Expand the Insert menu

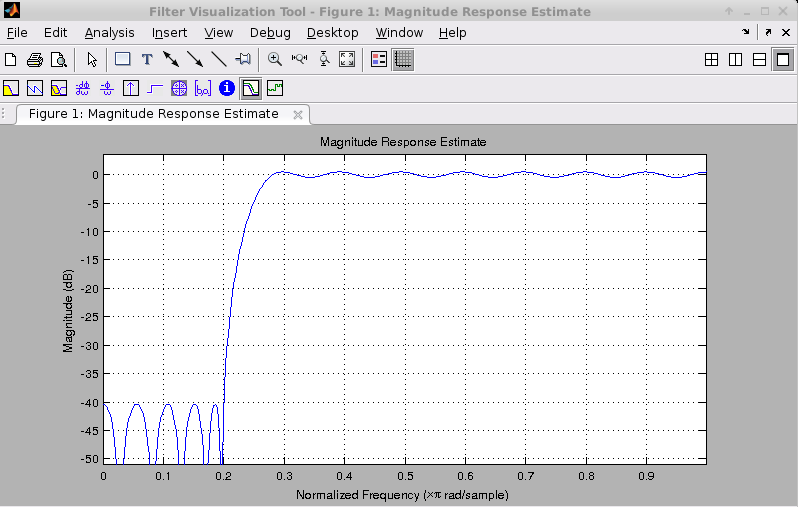tap(169, 33)
